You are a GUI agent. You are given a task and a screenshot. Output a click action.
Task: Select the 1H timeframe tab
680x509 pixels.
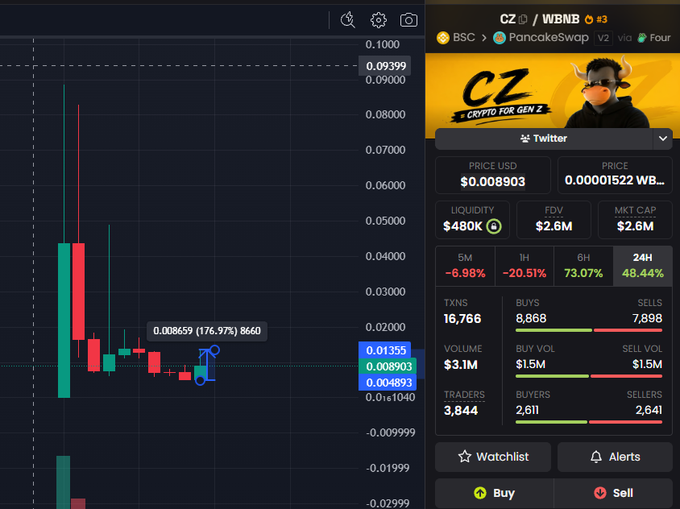coord(524,266)
